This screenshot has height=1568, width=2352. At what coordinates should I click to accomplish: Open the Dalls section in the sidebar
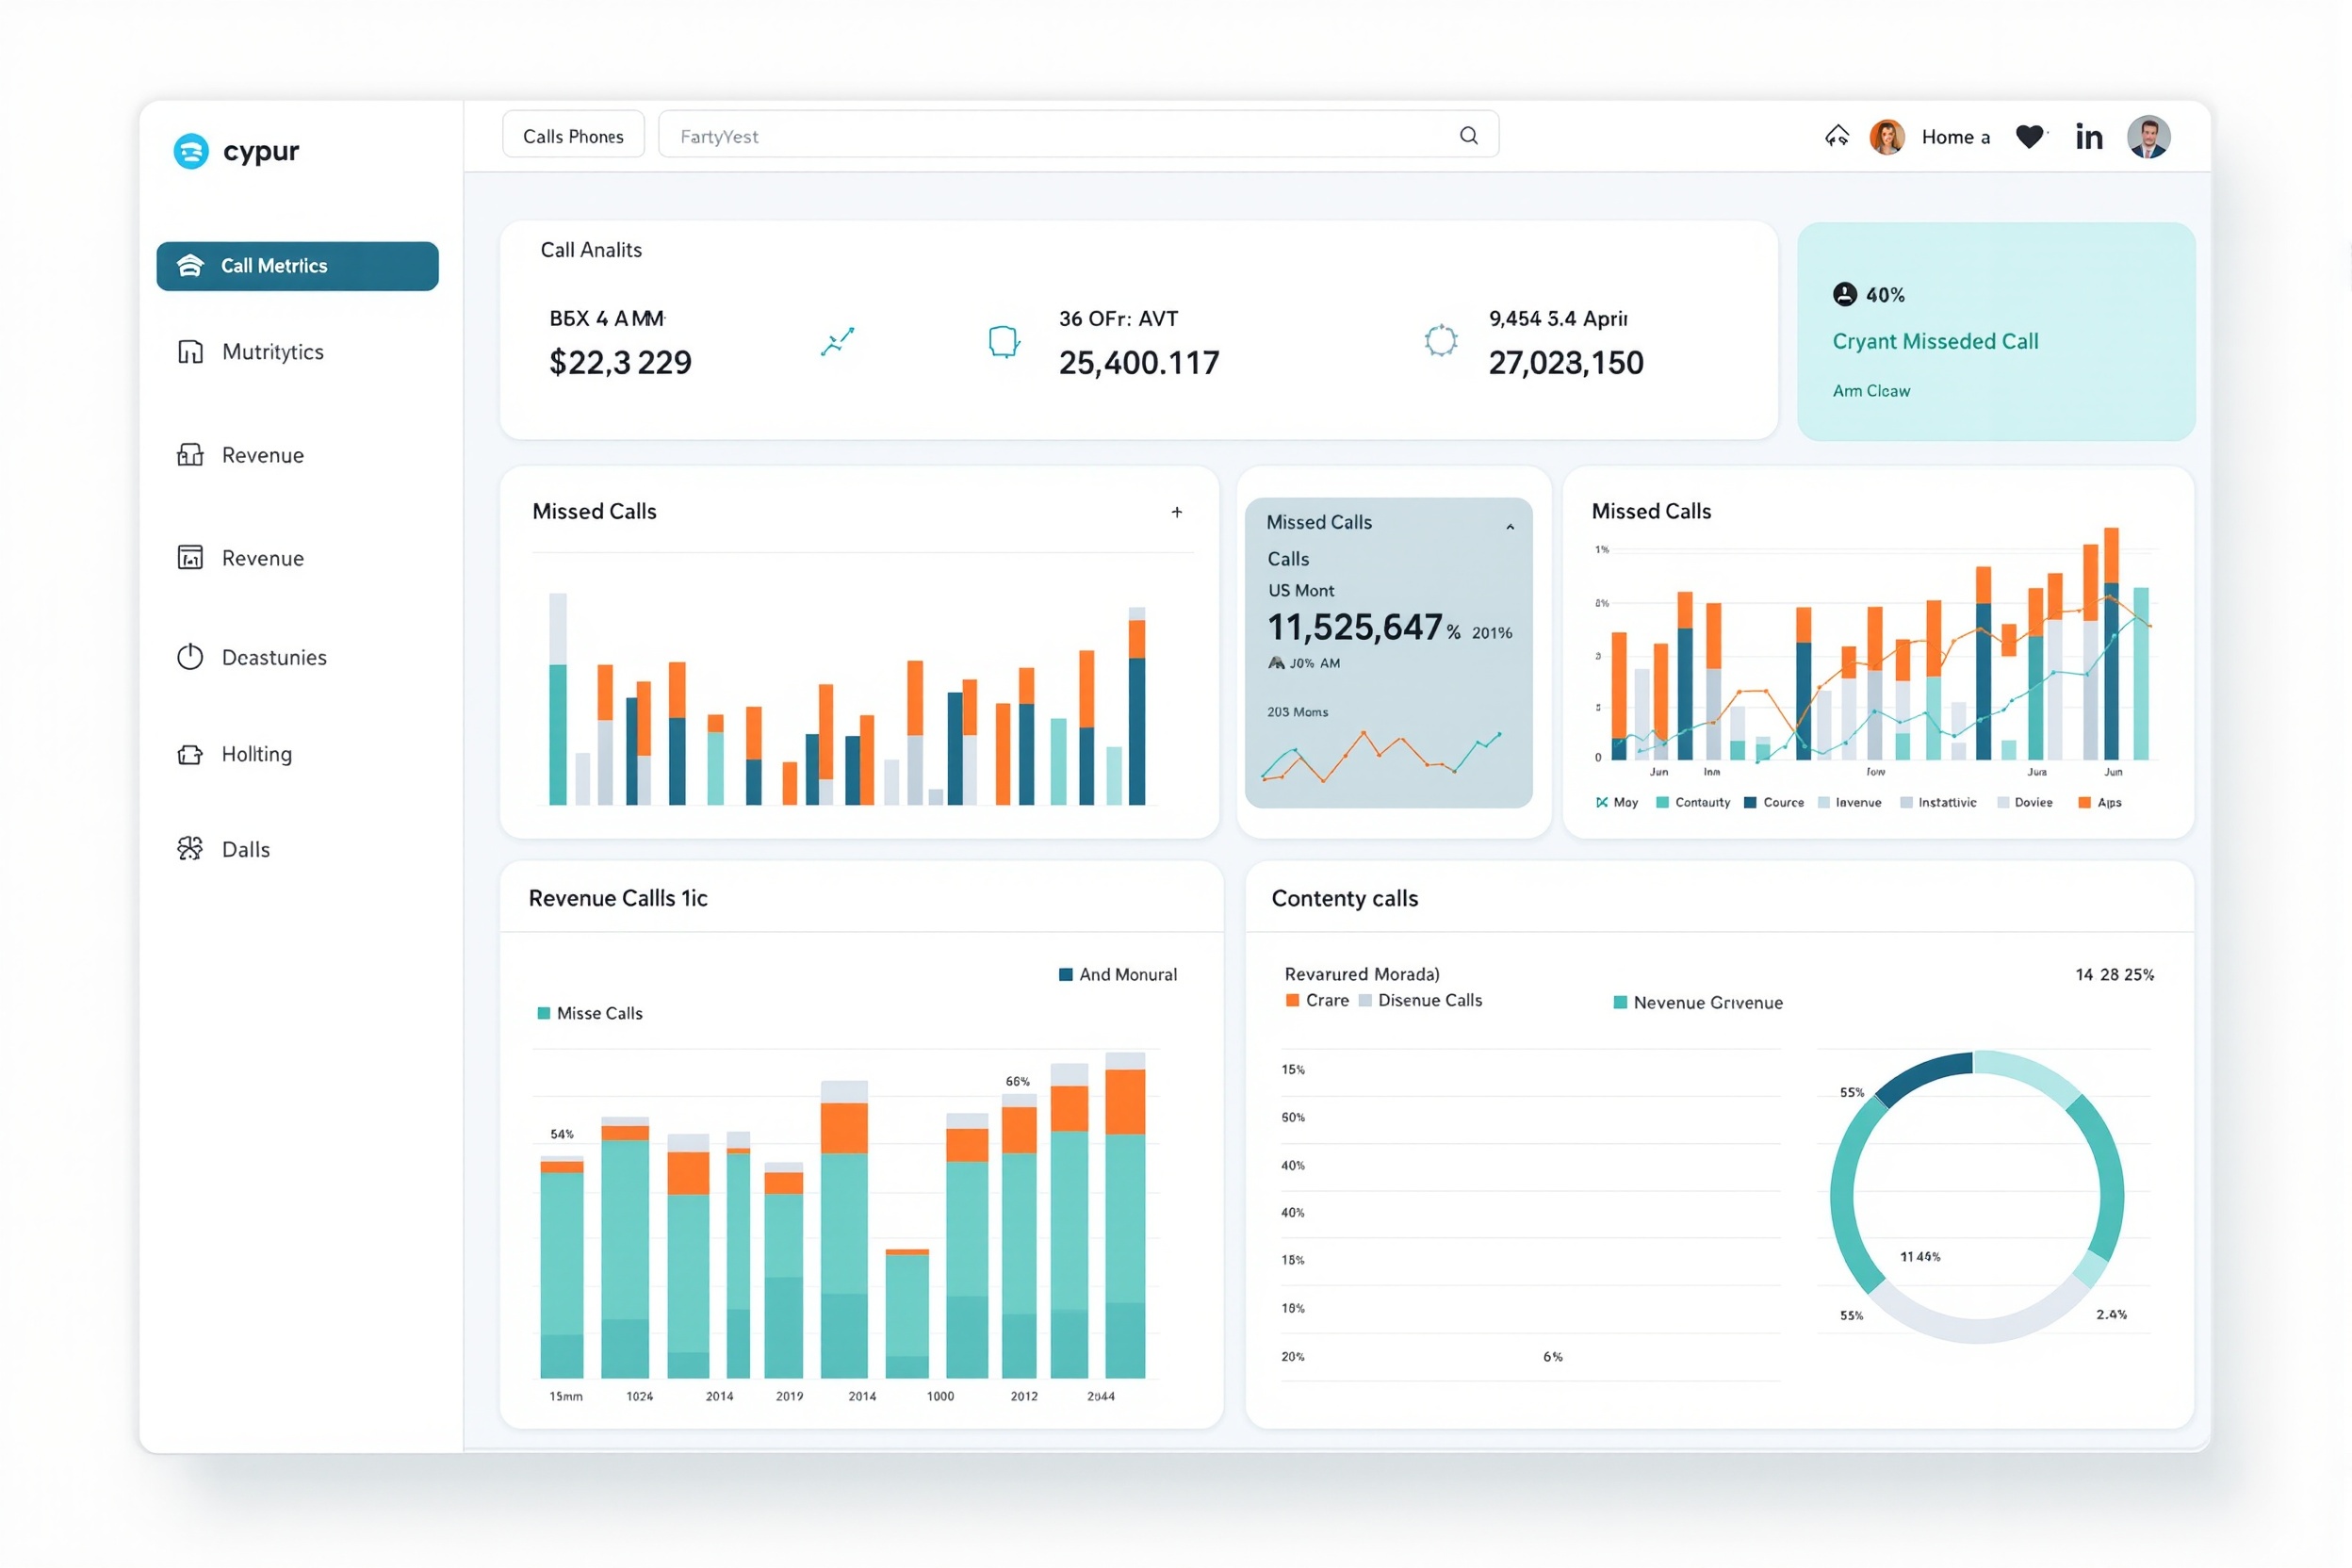(245, 848)
